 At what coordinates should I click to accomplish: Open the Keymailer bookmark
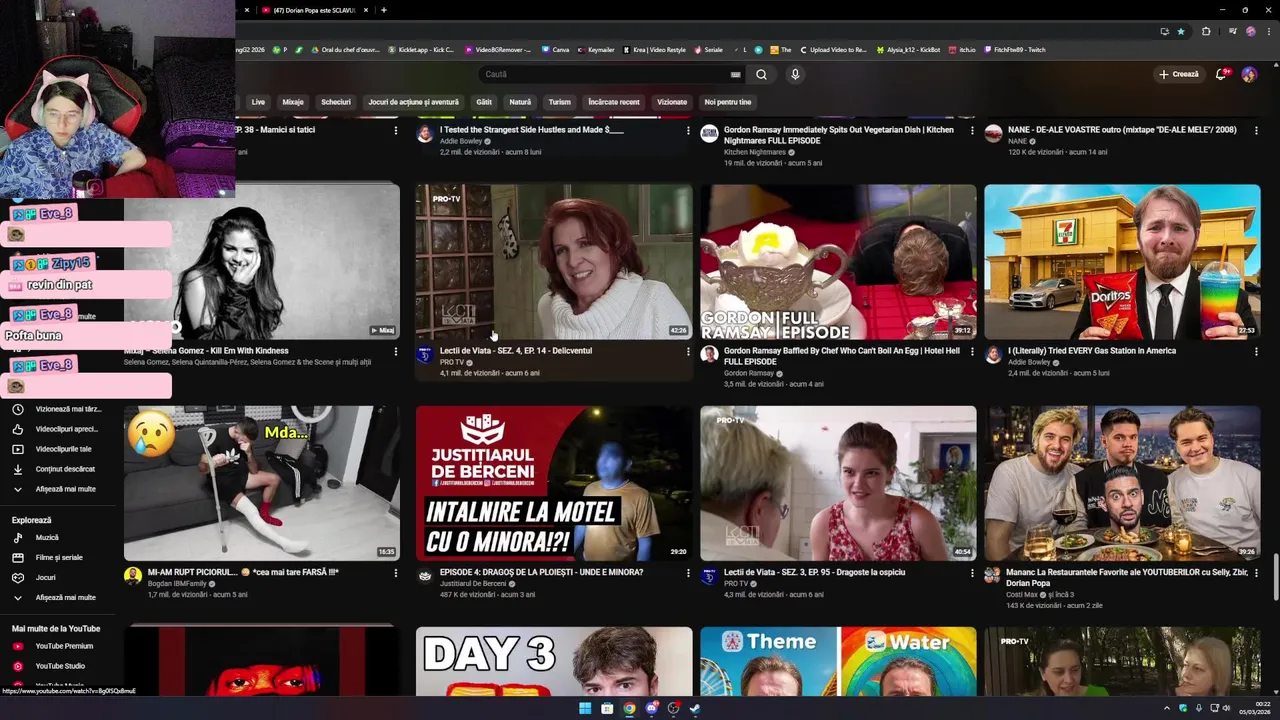pos(595,49)
